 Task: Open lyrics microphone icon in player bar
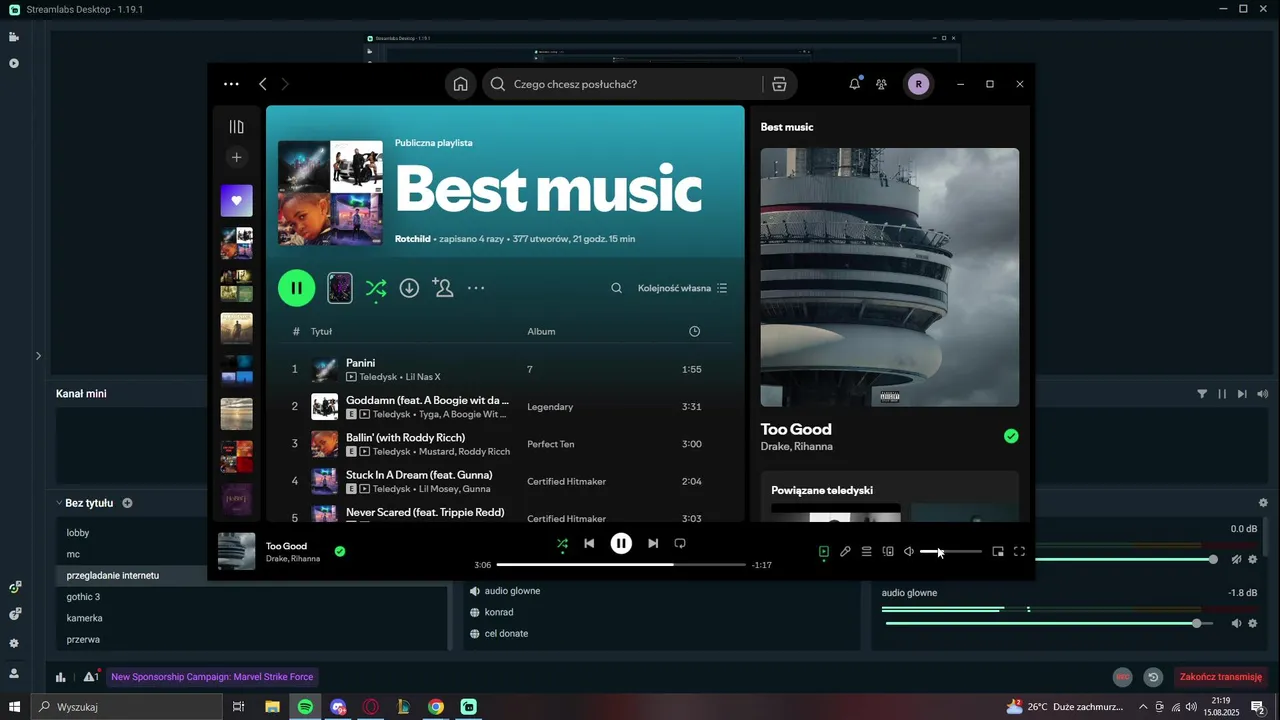tap(845, 551)
